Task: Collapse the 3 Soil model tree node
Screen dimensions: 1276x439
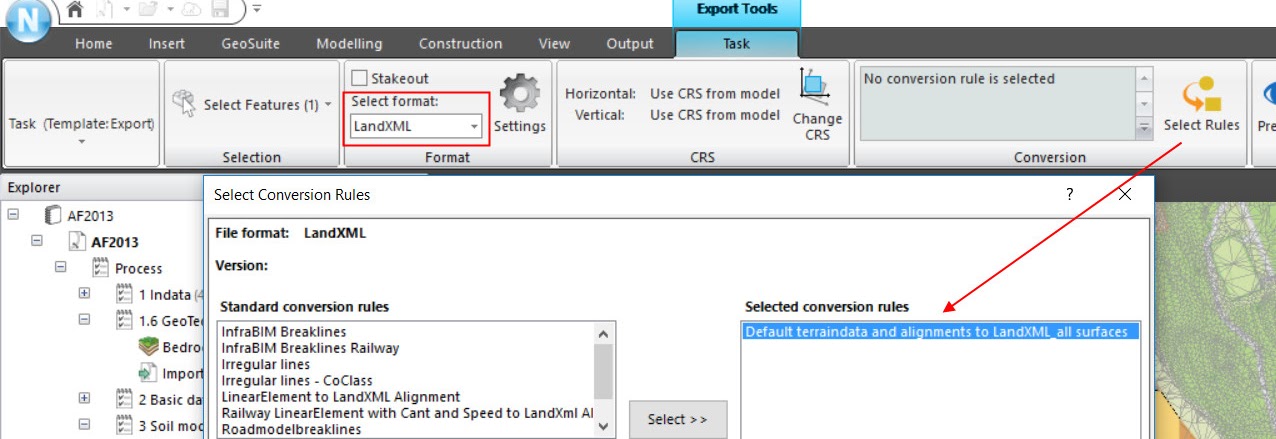Action: click(84, 424)
